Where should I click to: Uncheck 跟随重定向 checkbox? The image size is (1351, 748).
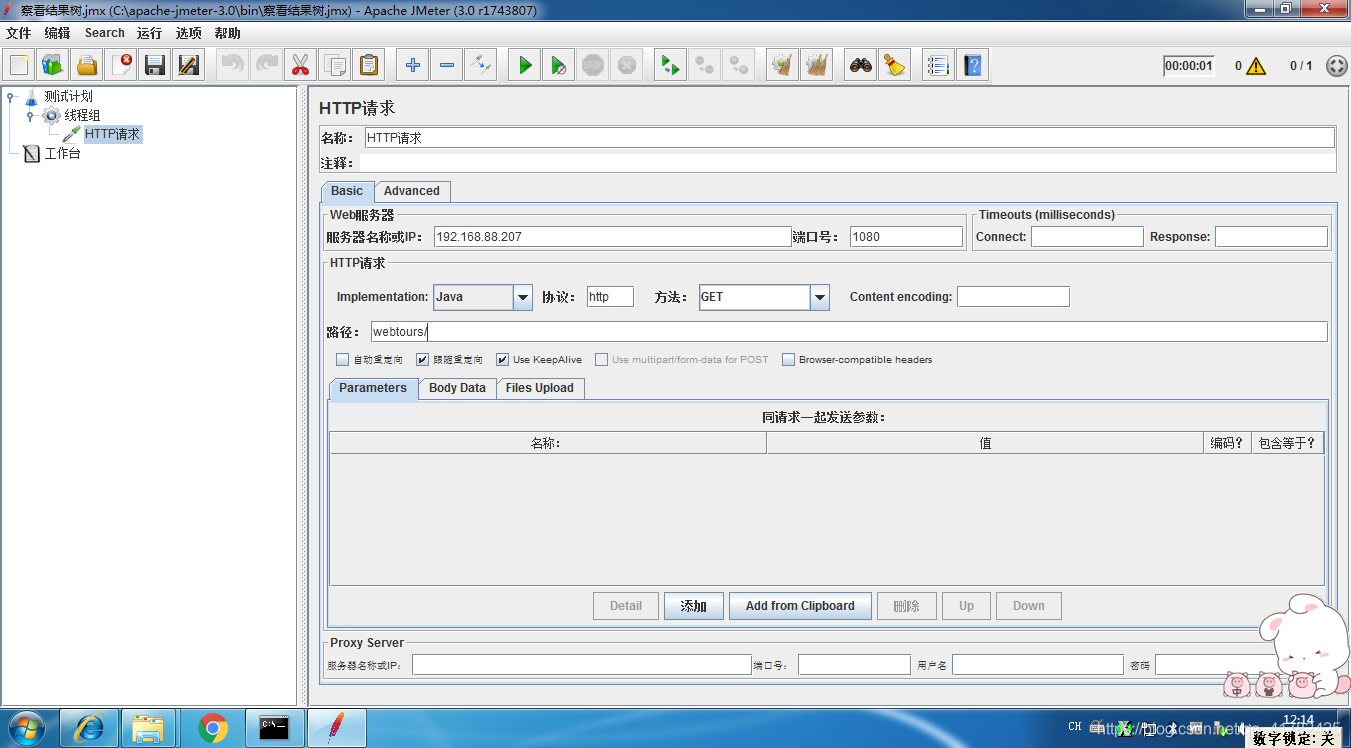click(423, 360)
